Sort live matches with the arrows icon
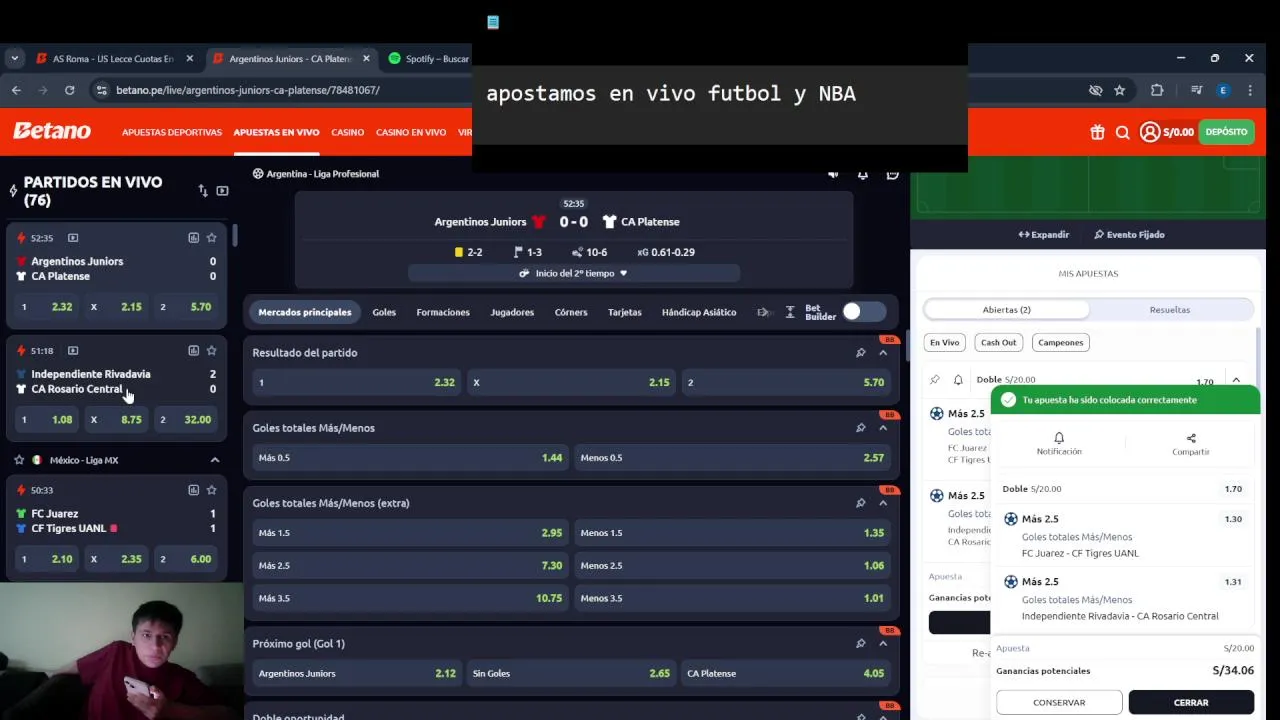This screenshot has height=720, width=1280. click(203, 190)
